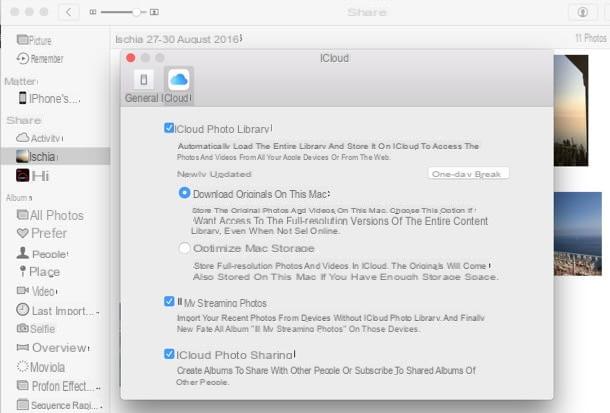
Task: Close the iCloud preferences window
Action: pos(131,58)
